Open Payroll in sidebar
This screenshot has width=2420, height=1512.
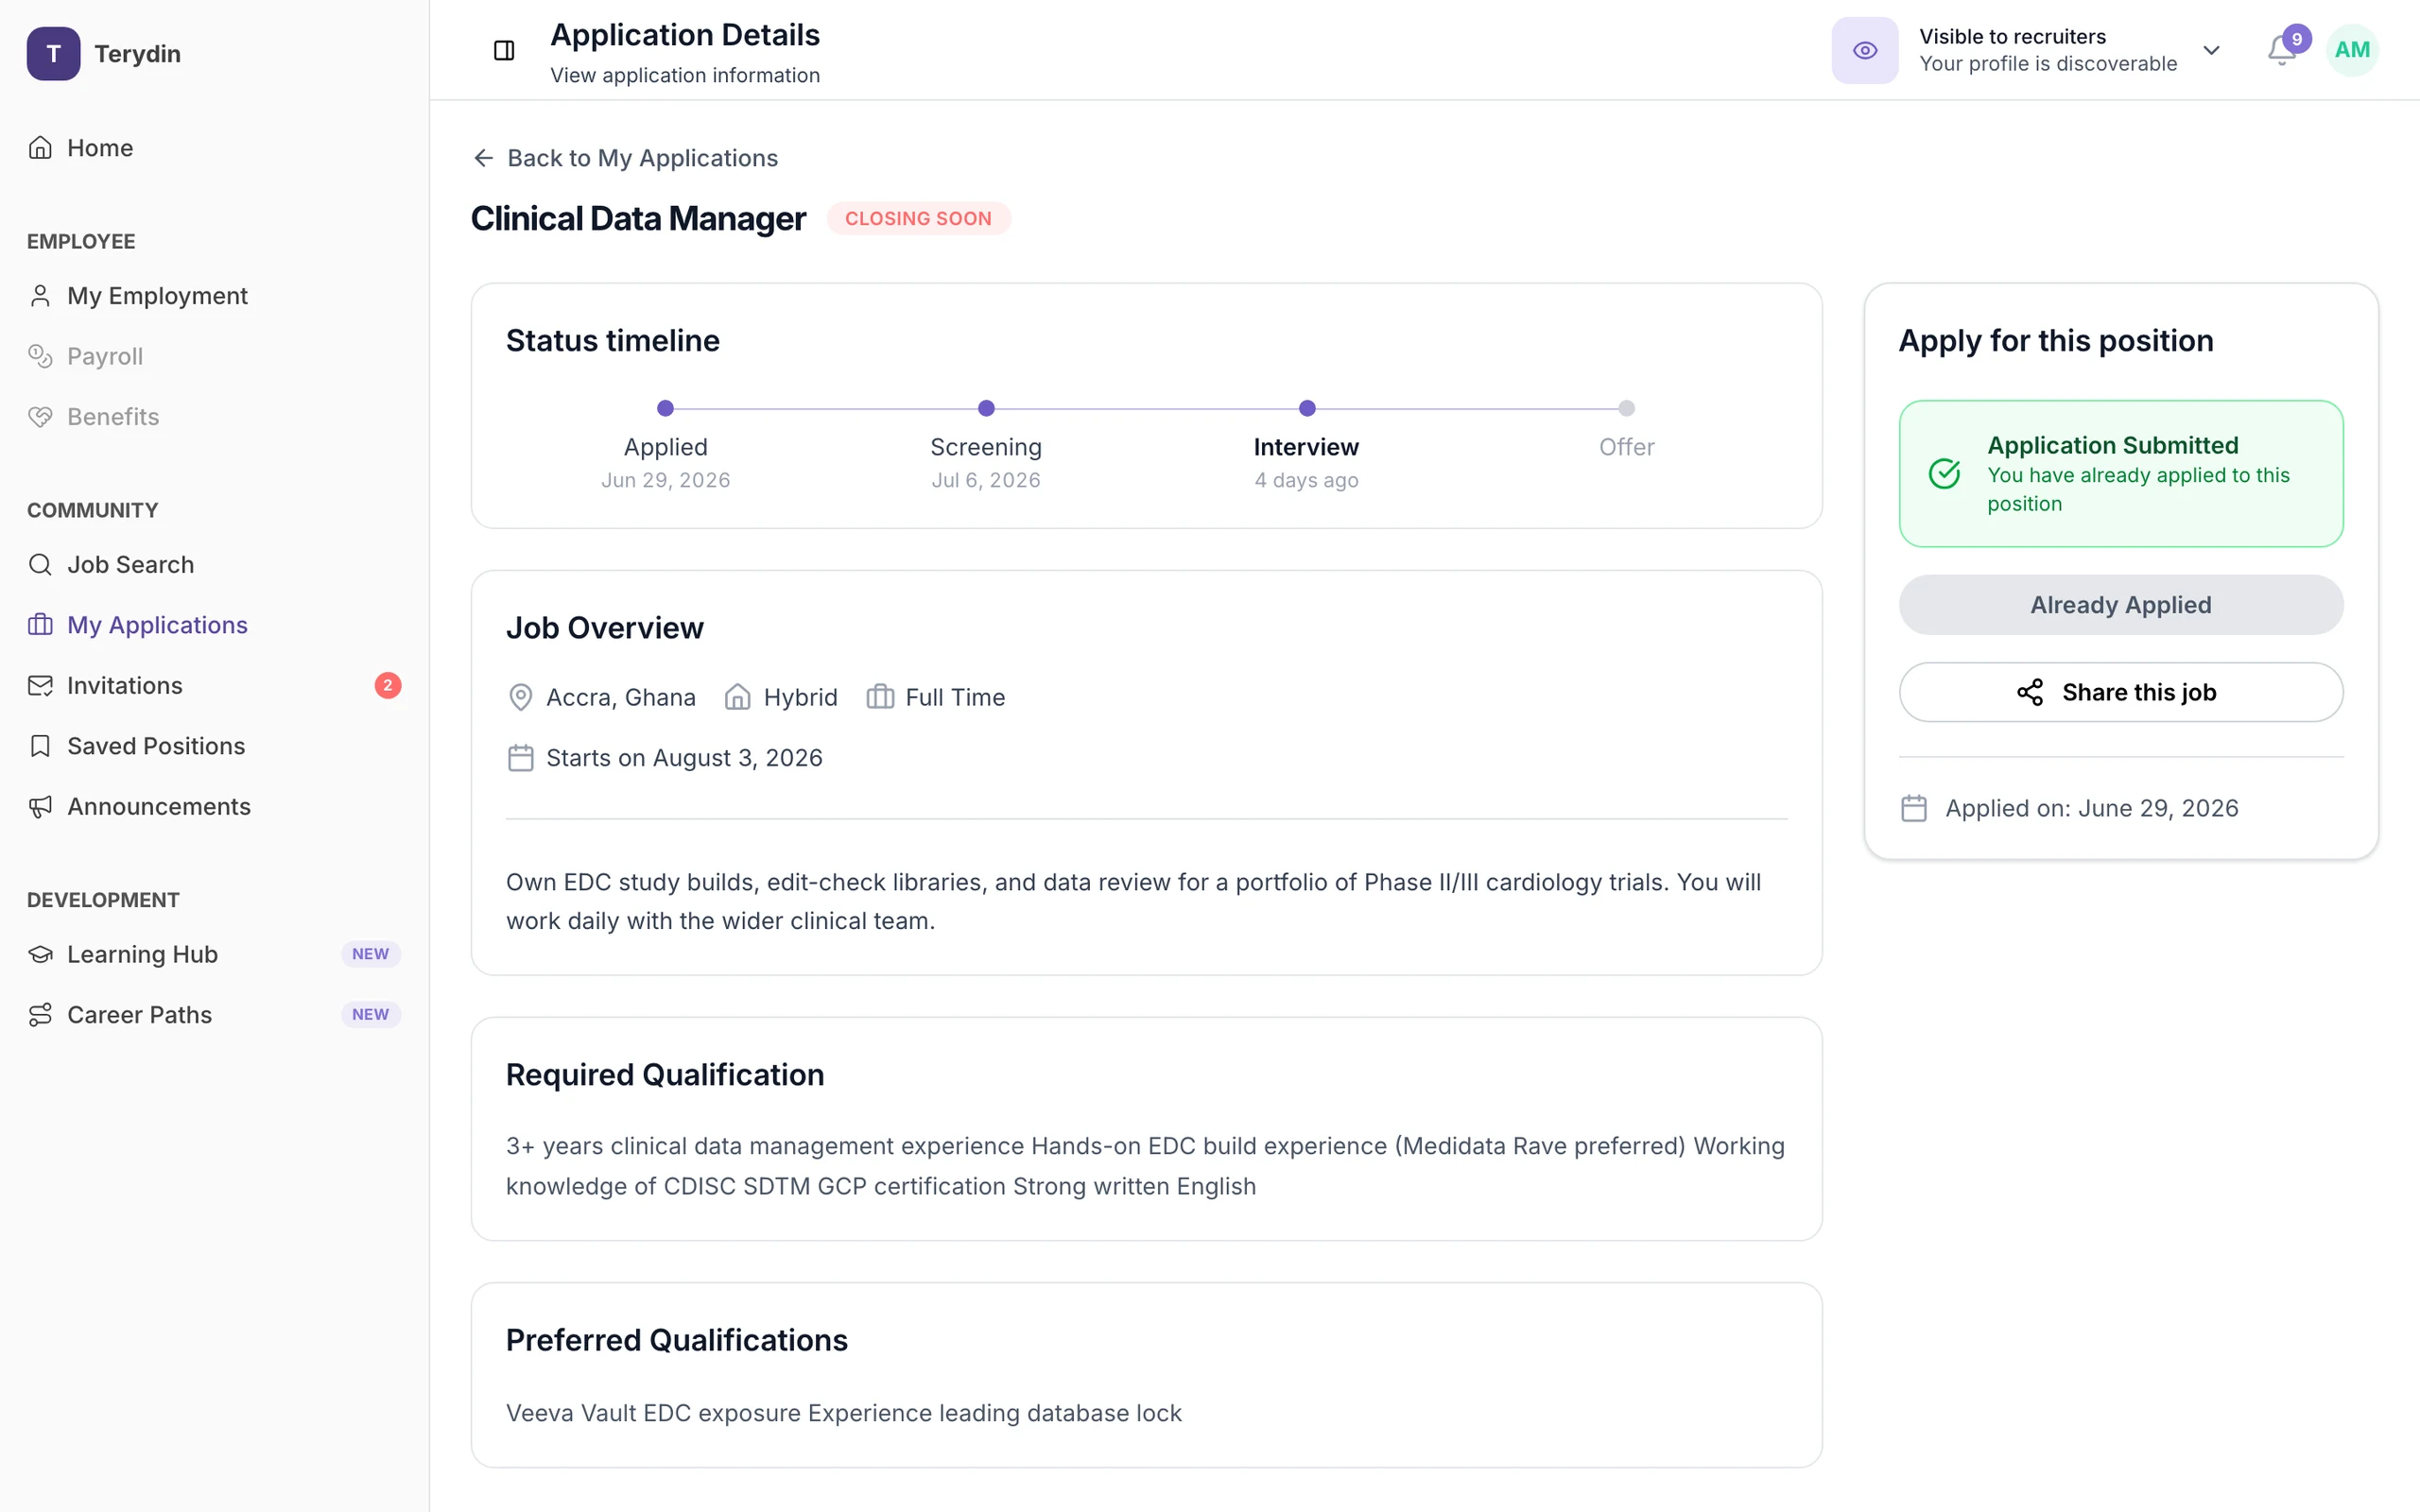[214, 356]
